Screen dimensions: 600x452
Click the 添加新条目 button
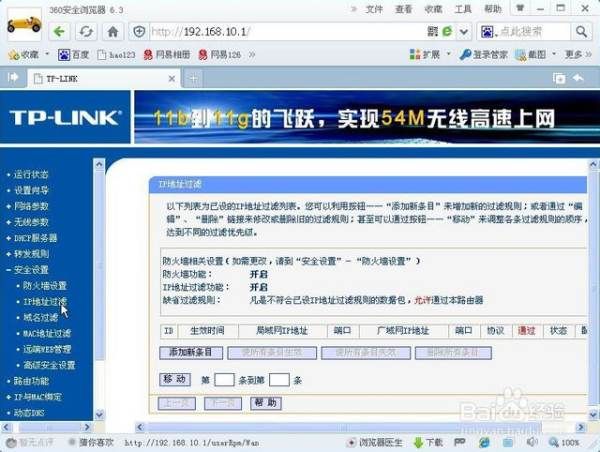tap(191, 352)
